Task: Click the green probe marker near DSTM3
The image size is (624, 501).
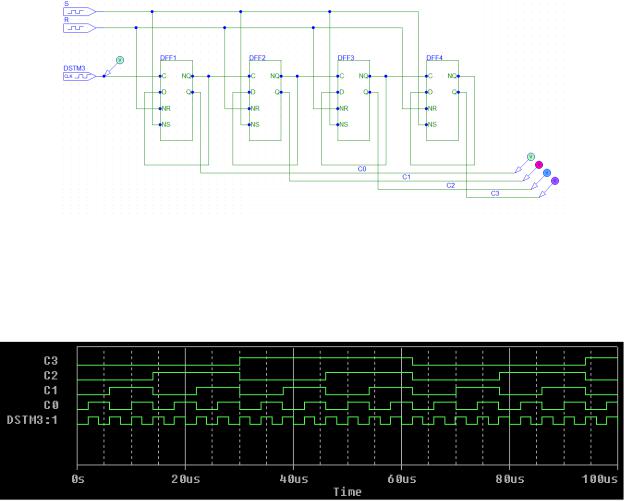Action: (x=120, y=60)
